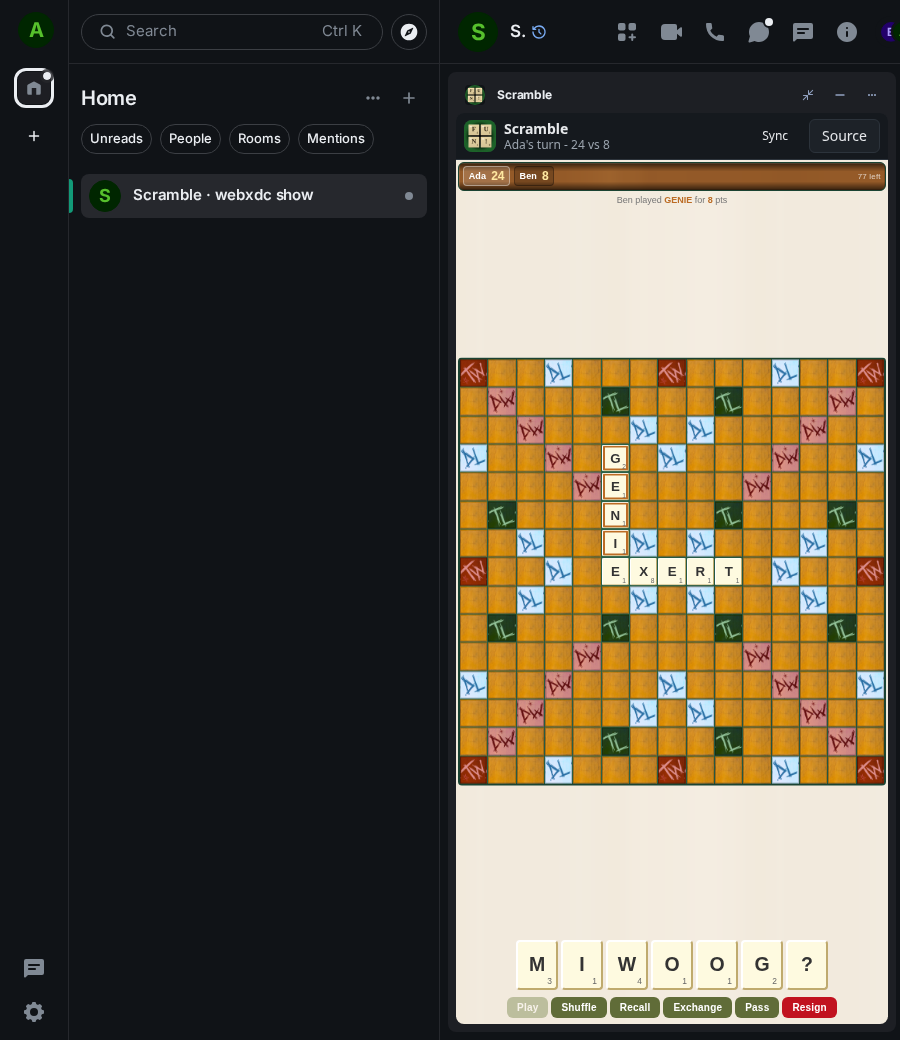Click the "77 left" tile counter
This screenshot has width=900, height=1040.
pyautogui.click(x=869, y=176)
